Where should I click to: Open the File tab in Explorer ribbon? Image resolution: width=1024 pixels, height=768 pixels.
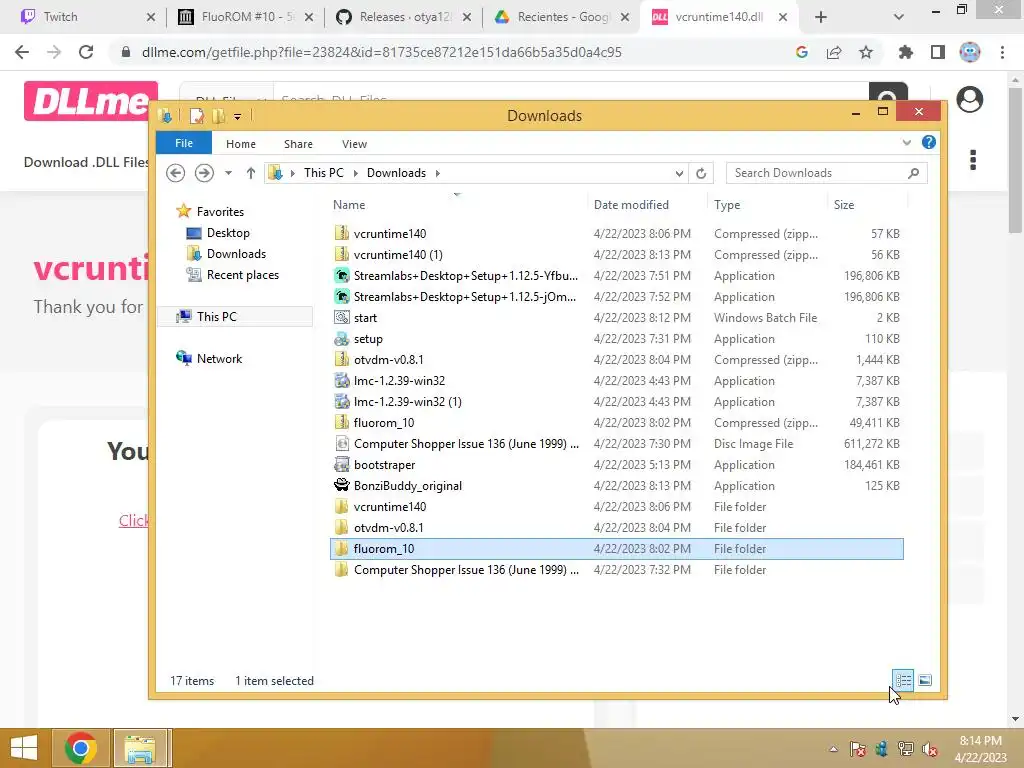184,143
